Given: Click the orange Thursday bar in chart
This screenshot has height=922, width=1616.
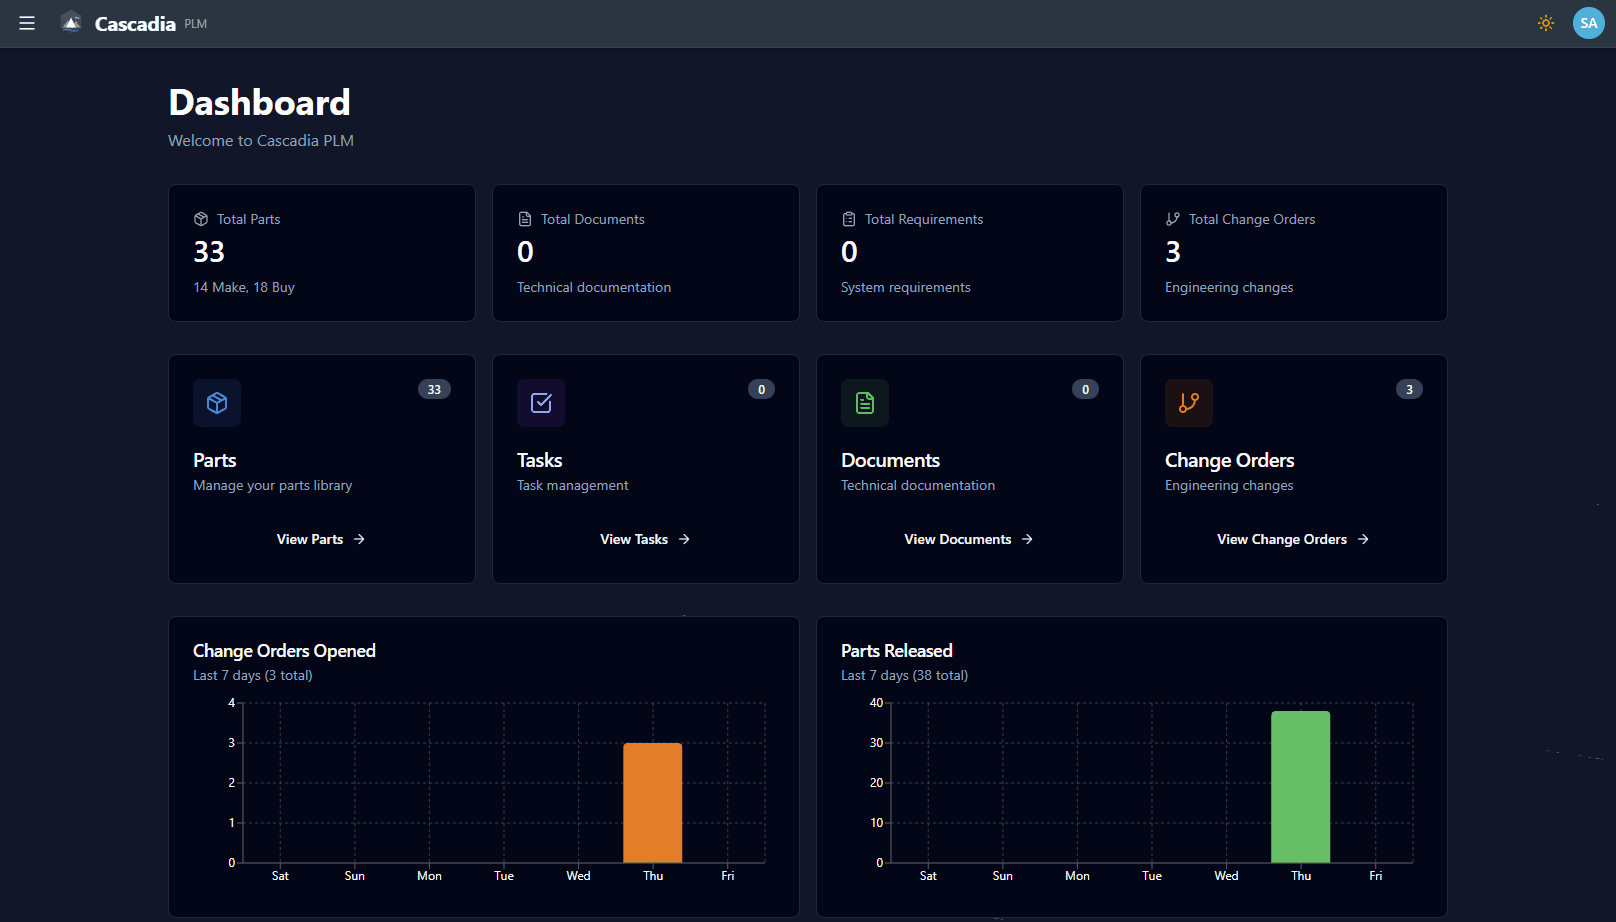Looking at the screenshot, I should point(653,802).
